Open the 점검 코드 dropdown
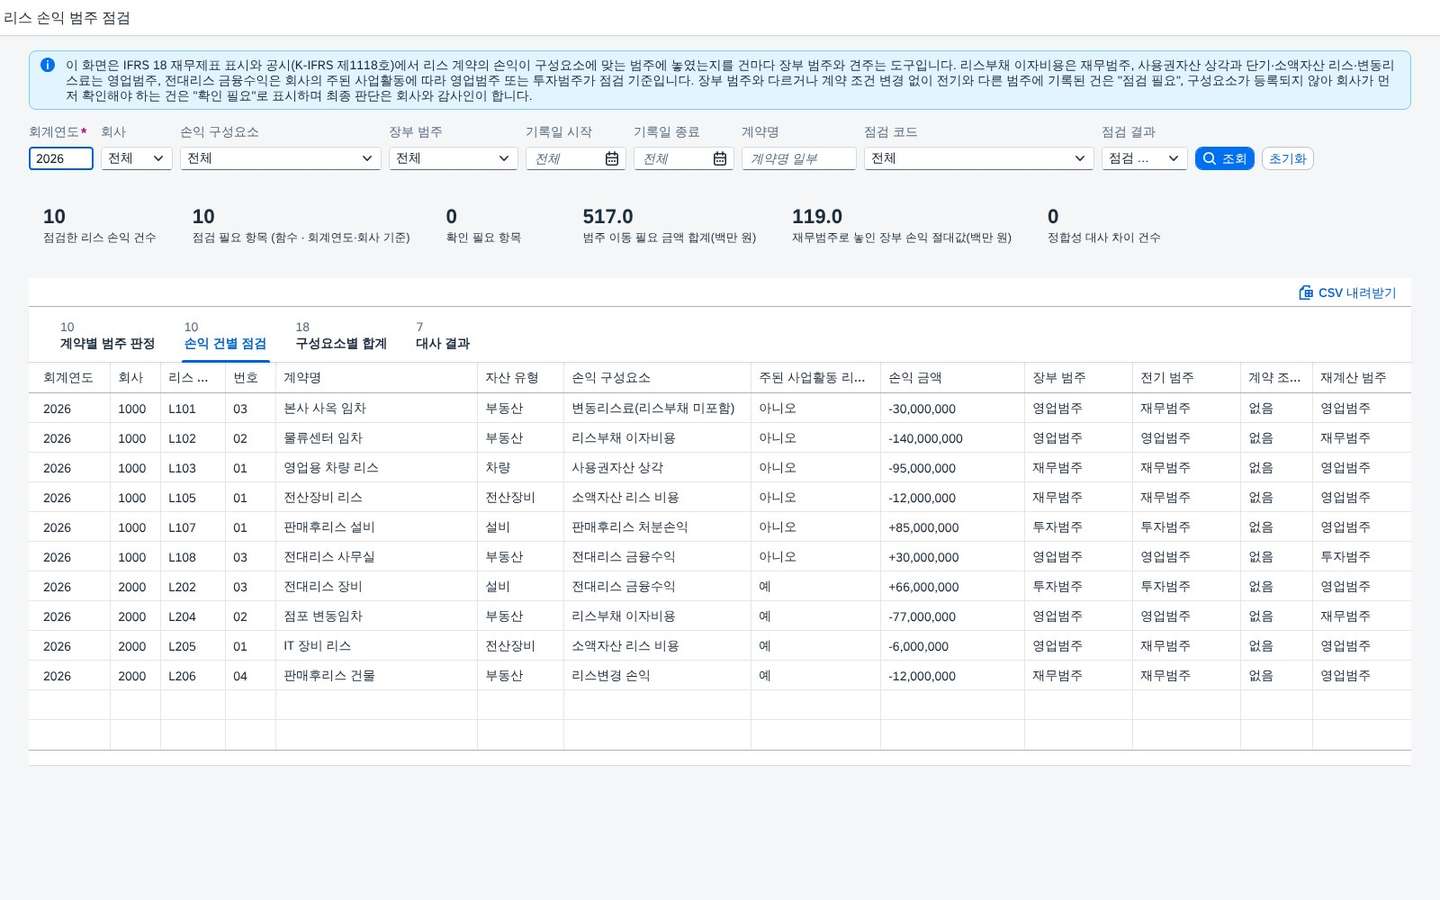The width and height of the screenshot is (1440, 900). tap(978, 158)
